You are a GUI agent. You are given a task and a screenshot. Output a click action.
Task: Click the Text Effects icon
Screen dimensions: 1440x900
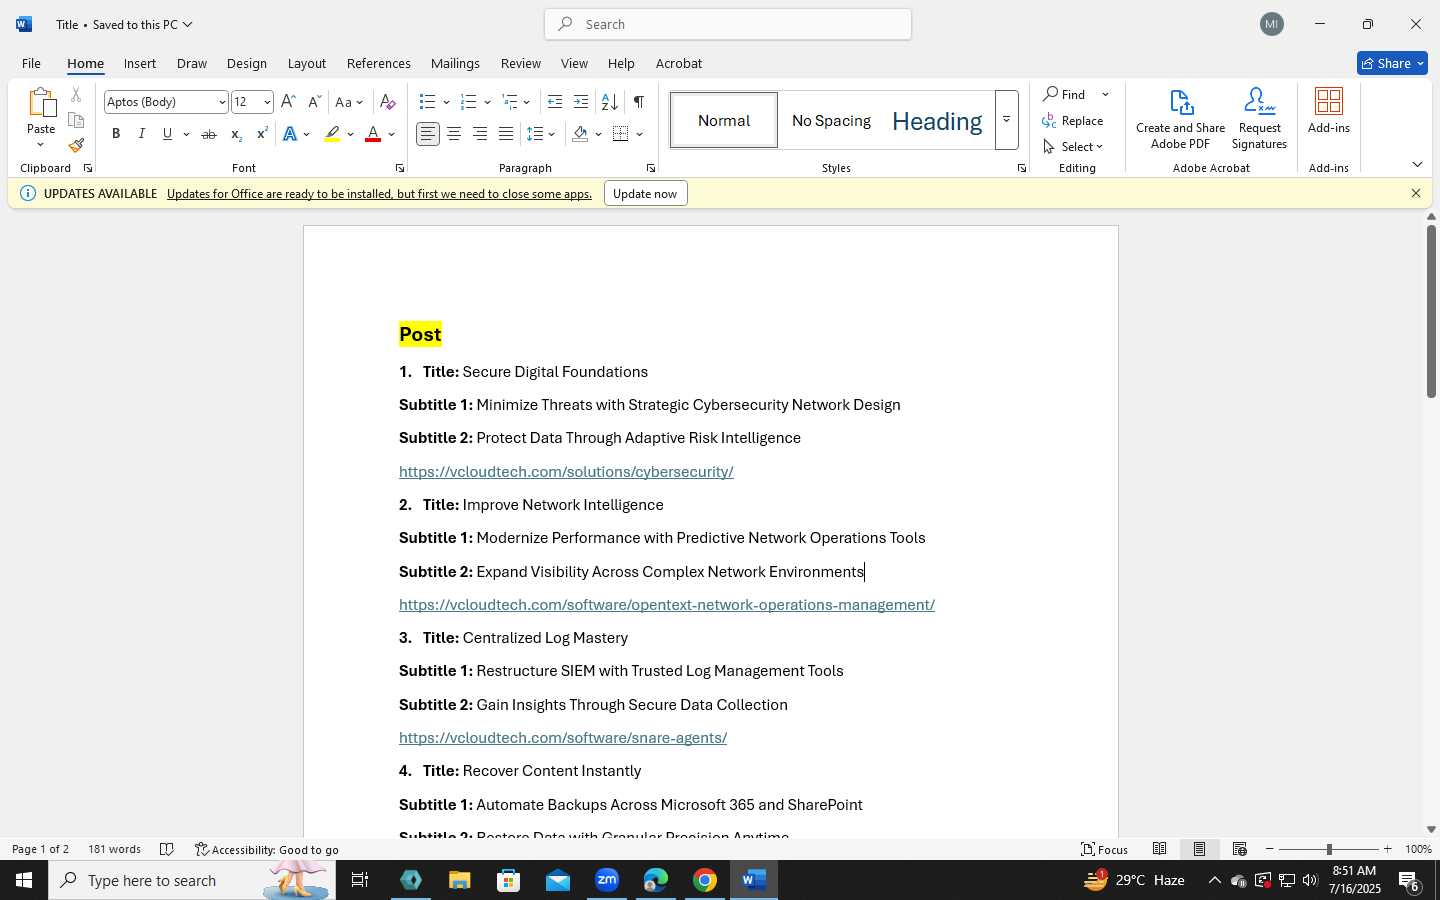(290, 134)
